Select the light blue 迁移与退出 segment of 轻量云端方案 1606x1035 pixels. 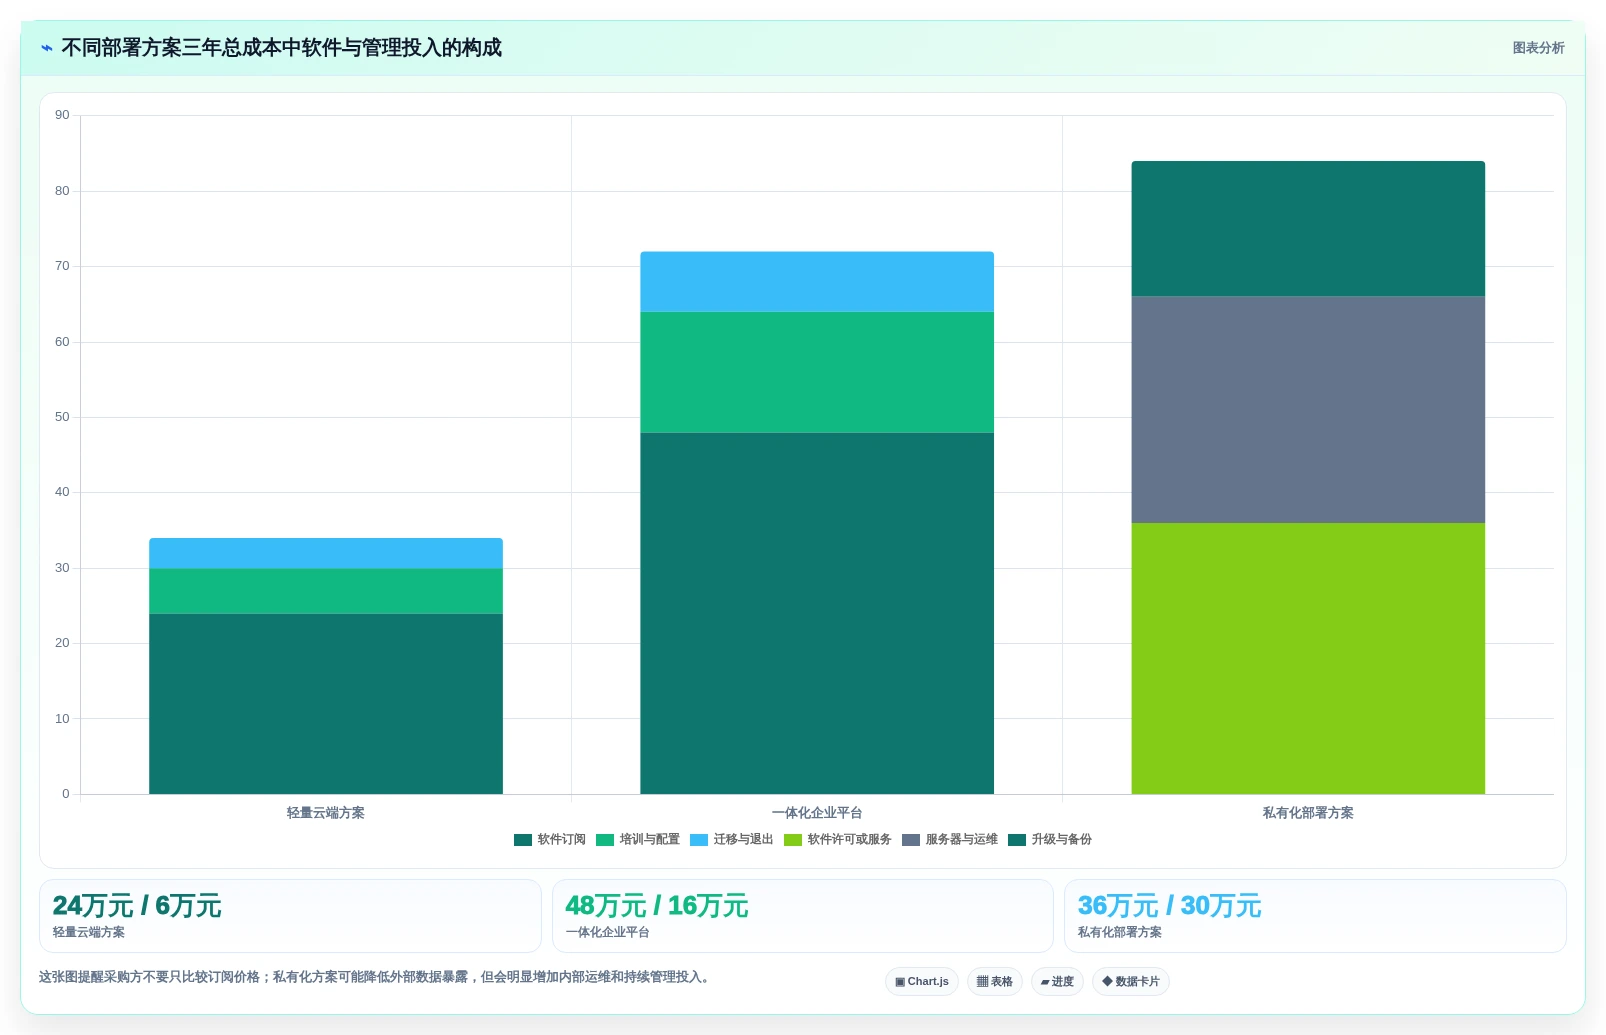[x=326, y=553]
